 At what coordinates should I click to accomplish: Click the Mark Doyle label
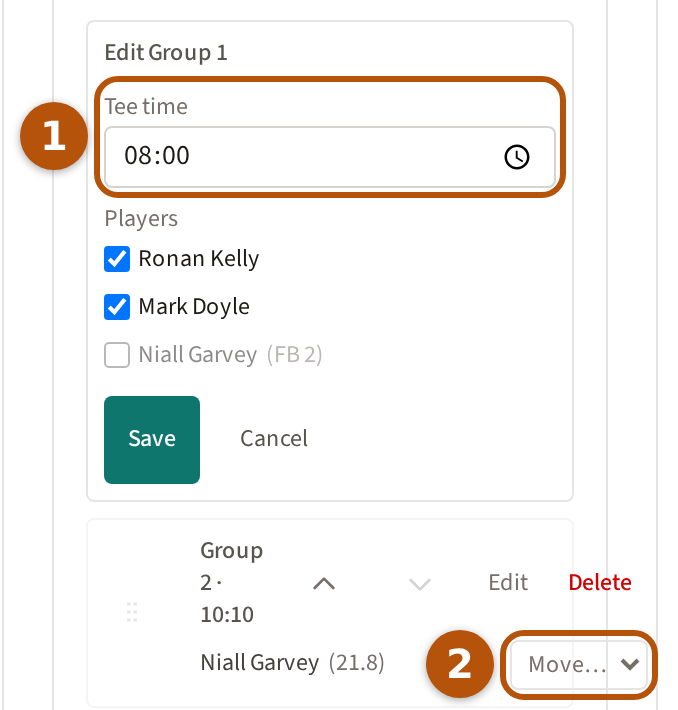pyautogui.click(x=194, y=307)
